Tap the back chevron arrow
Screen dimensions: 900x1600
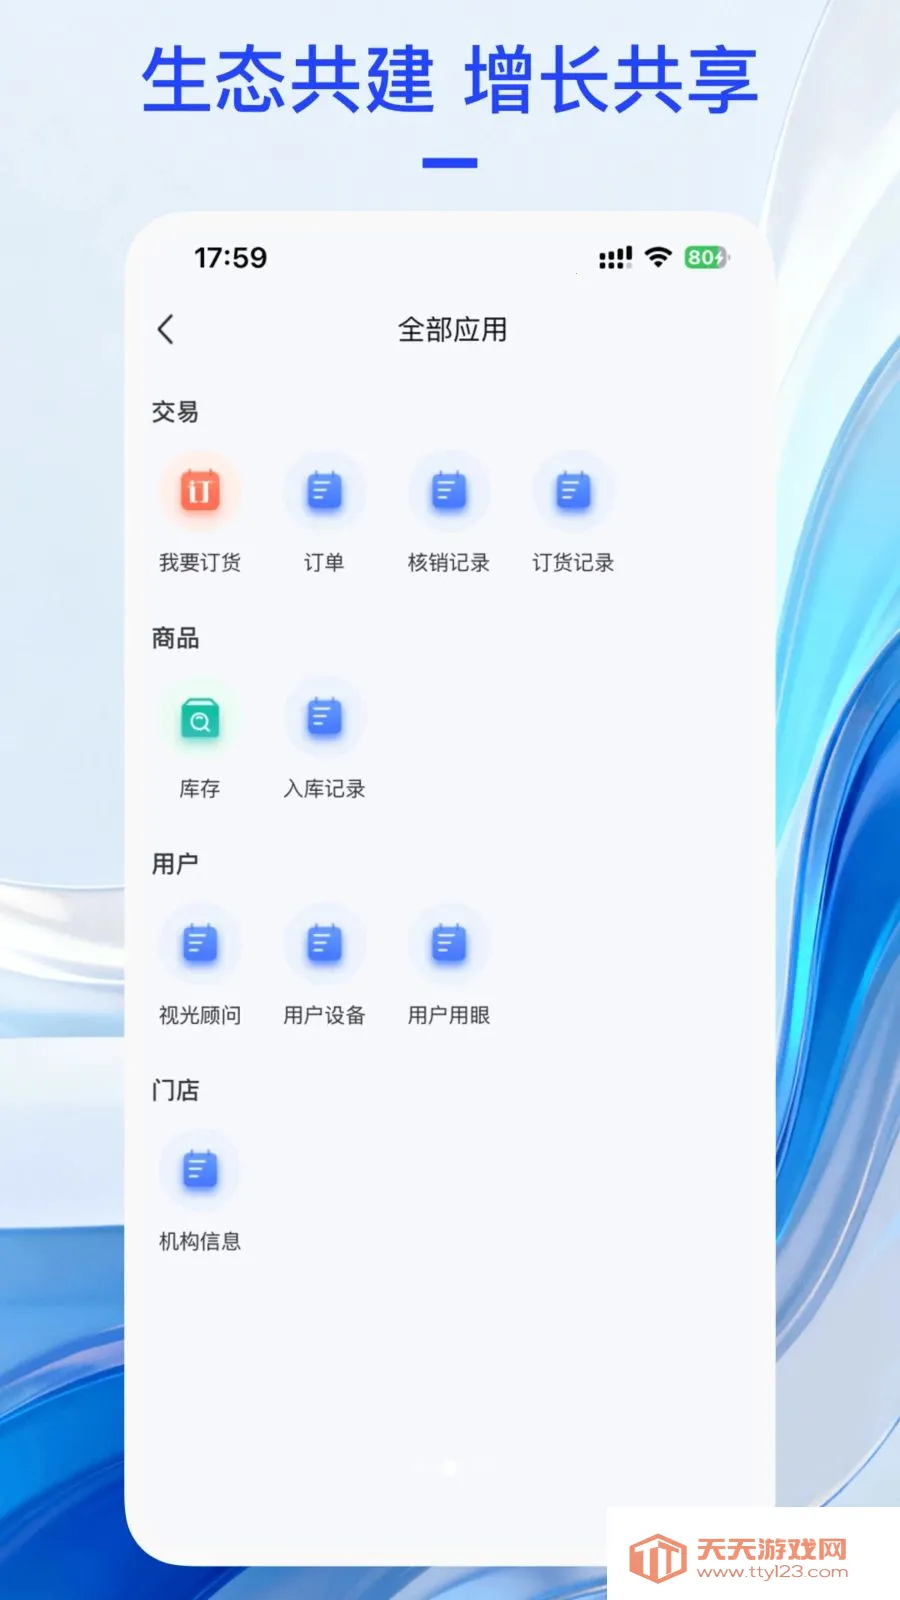[166, 329]
